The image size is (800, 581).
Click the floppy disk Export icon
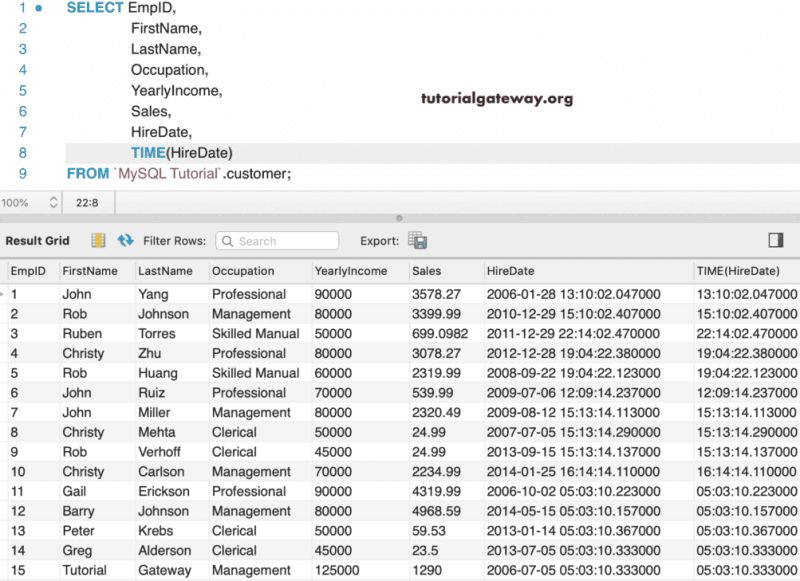click(416, 241)
